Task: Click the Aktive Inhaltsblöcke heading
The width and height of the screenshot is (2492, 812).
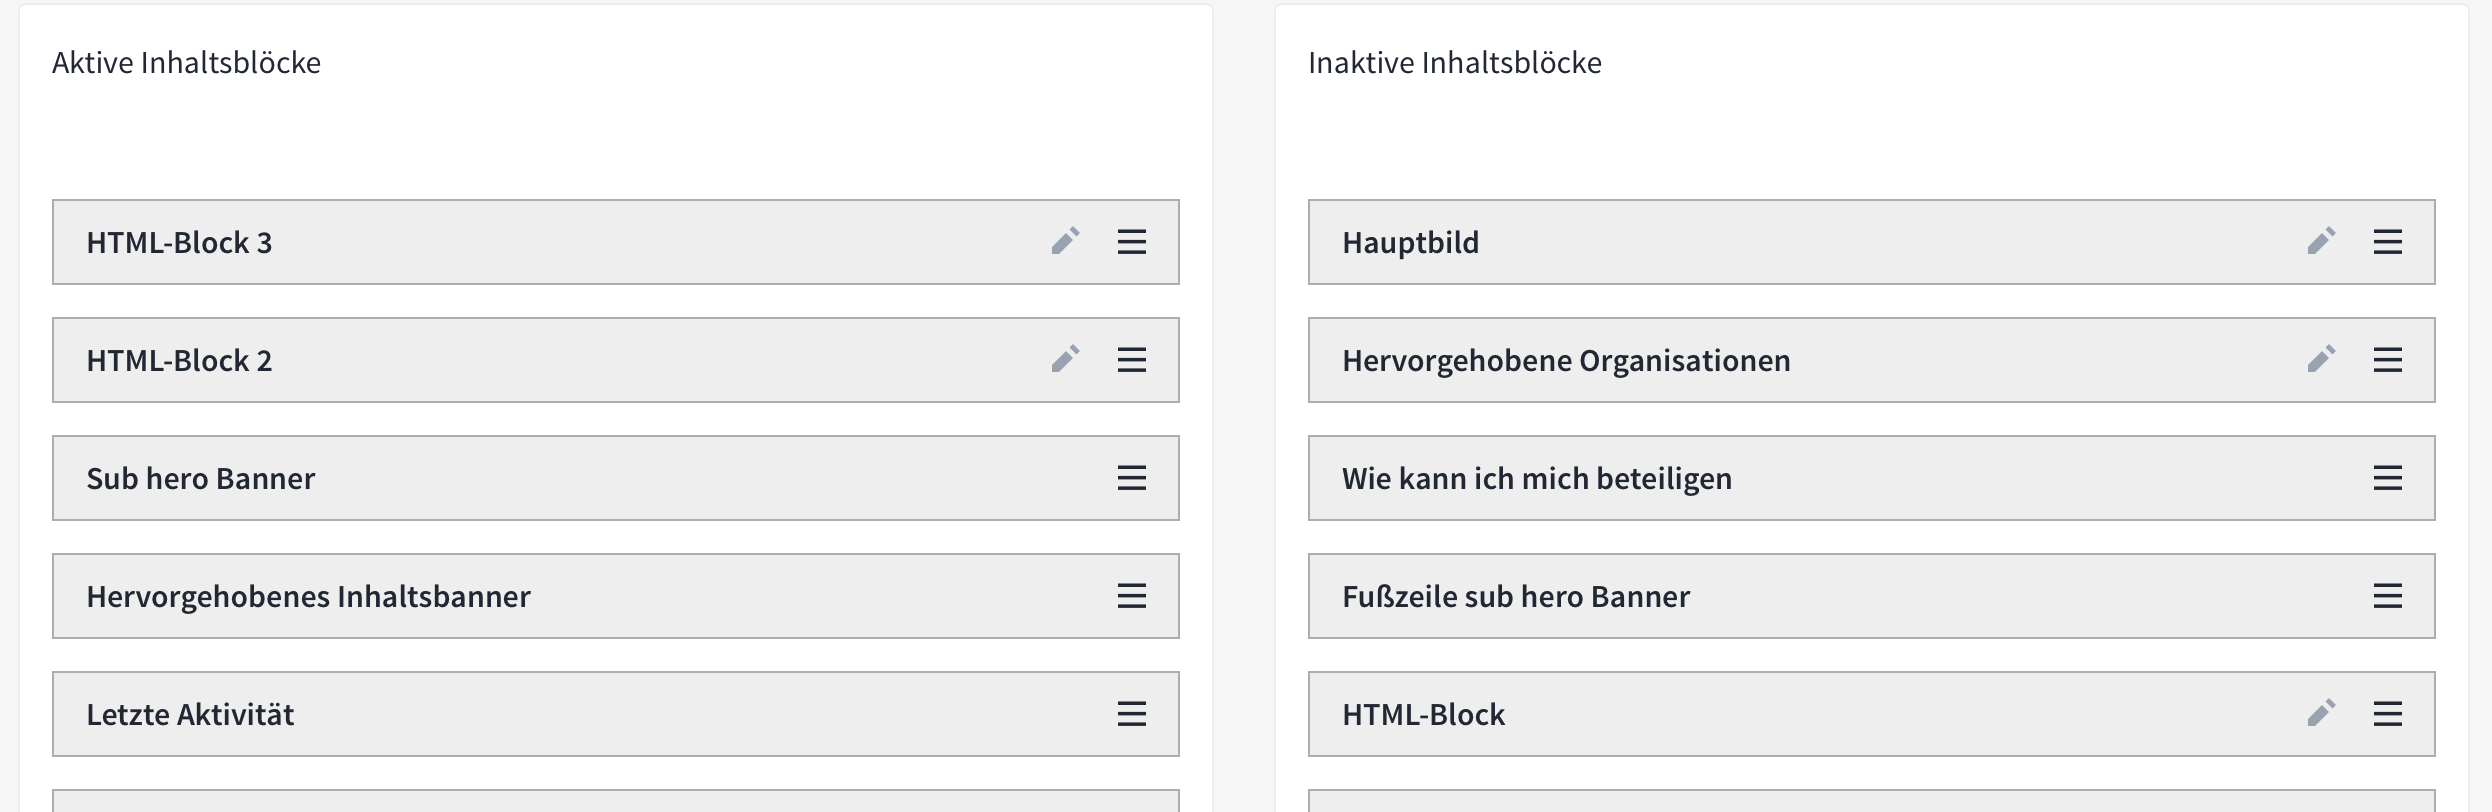Action: tap(187, 63)
